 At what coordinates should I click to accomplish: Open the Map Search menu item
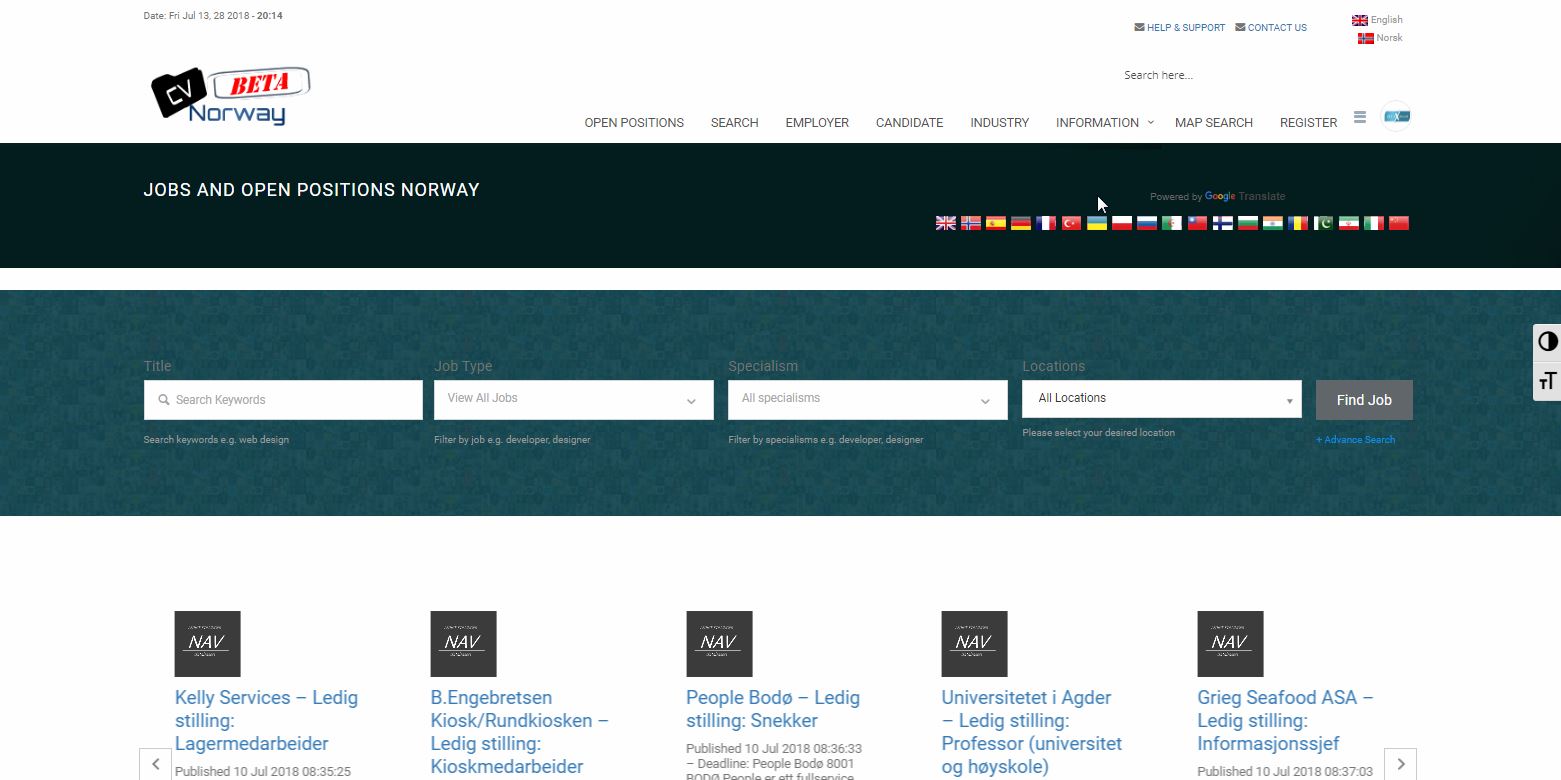tap(1214, 123)
